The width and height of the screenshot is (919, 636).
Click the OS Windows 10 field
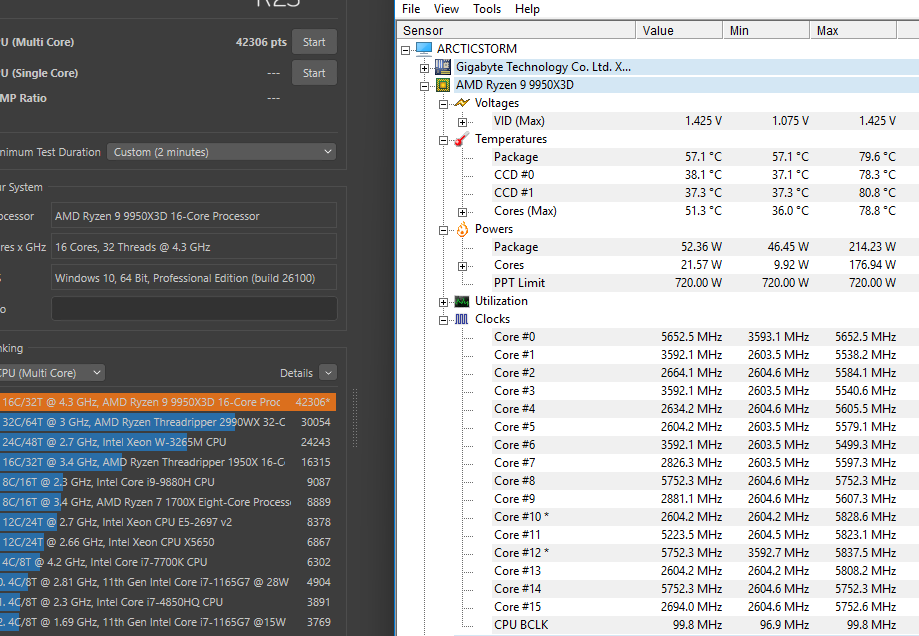pyautogui.click(x=194, y=278)
